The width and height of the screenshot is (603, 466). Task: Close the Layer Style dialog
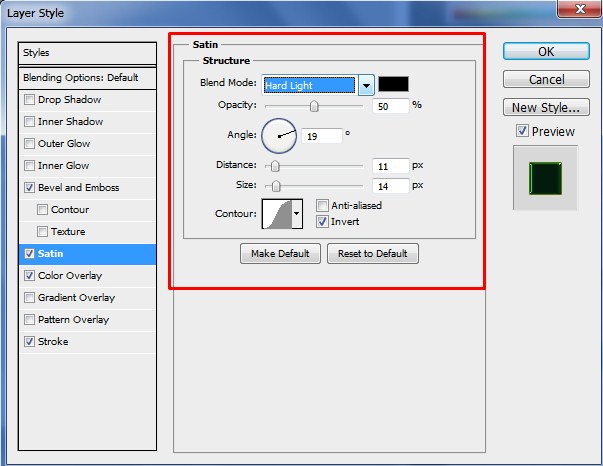pyautogui.click(x=580, y=9)
